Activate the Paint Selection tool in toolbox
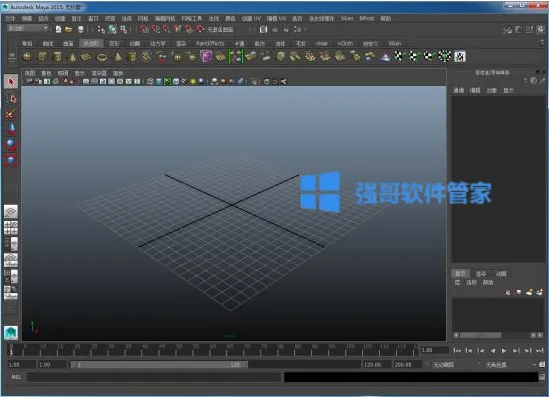549x397 pixels. click(11, 113)
